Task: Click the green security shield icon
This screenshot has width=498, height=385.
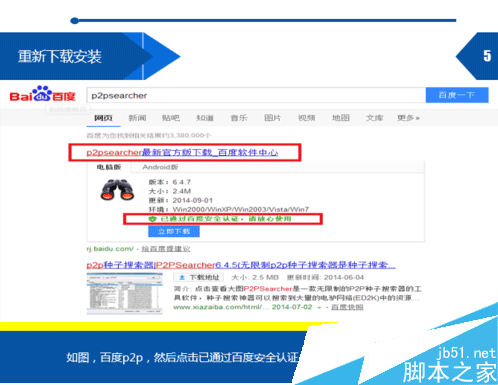Action: point(152,219)
